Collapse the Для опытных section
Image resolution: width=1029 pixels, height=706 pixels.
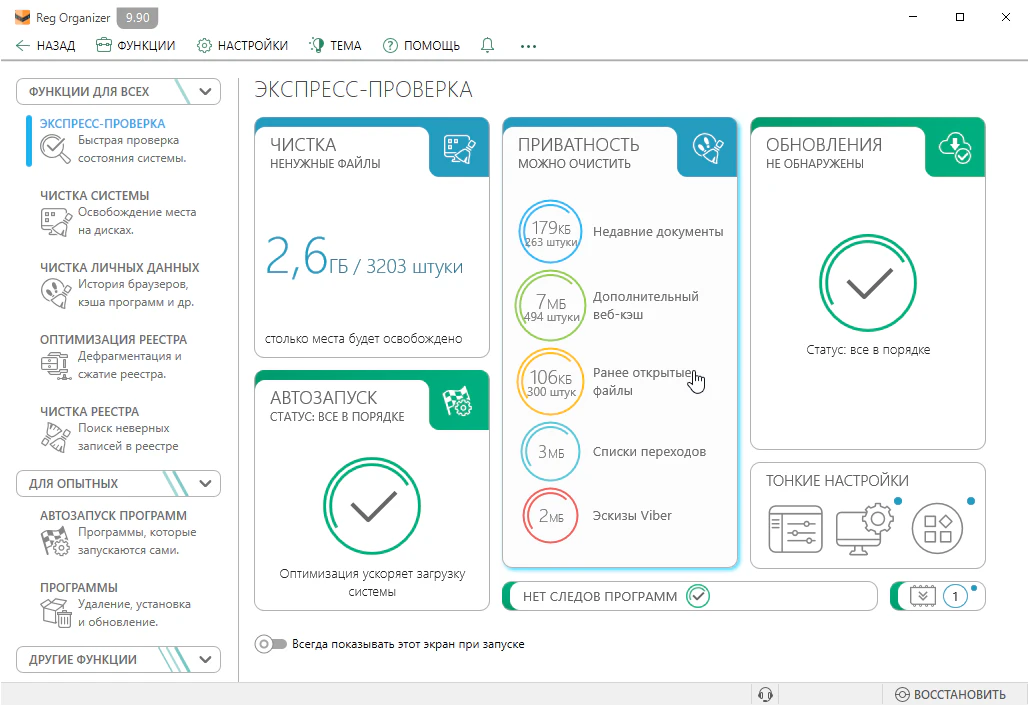coord(206,484)
